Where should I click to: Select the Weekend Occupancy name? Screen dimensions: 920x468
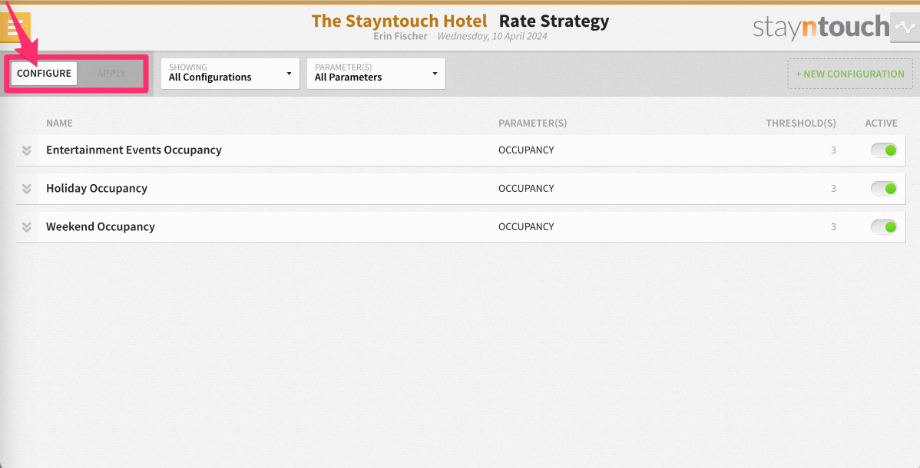(100, 226)
